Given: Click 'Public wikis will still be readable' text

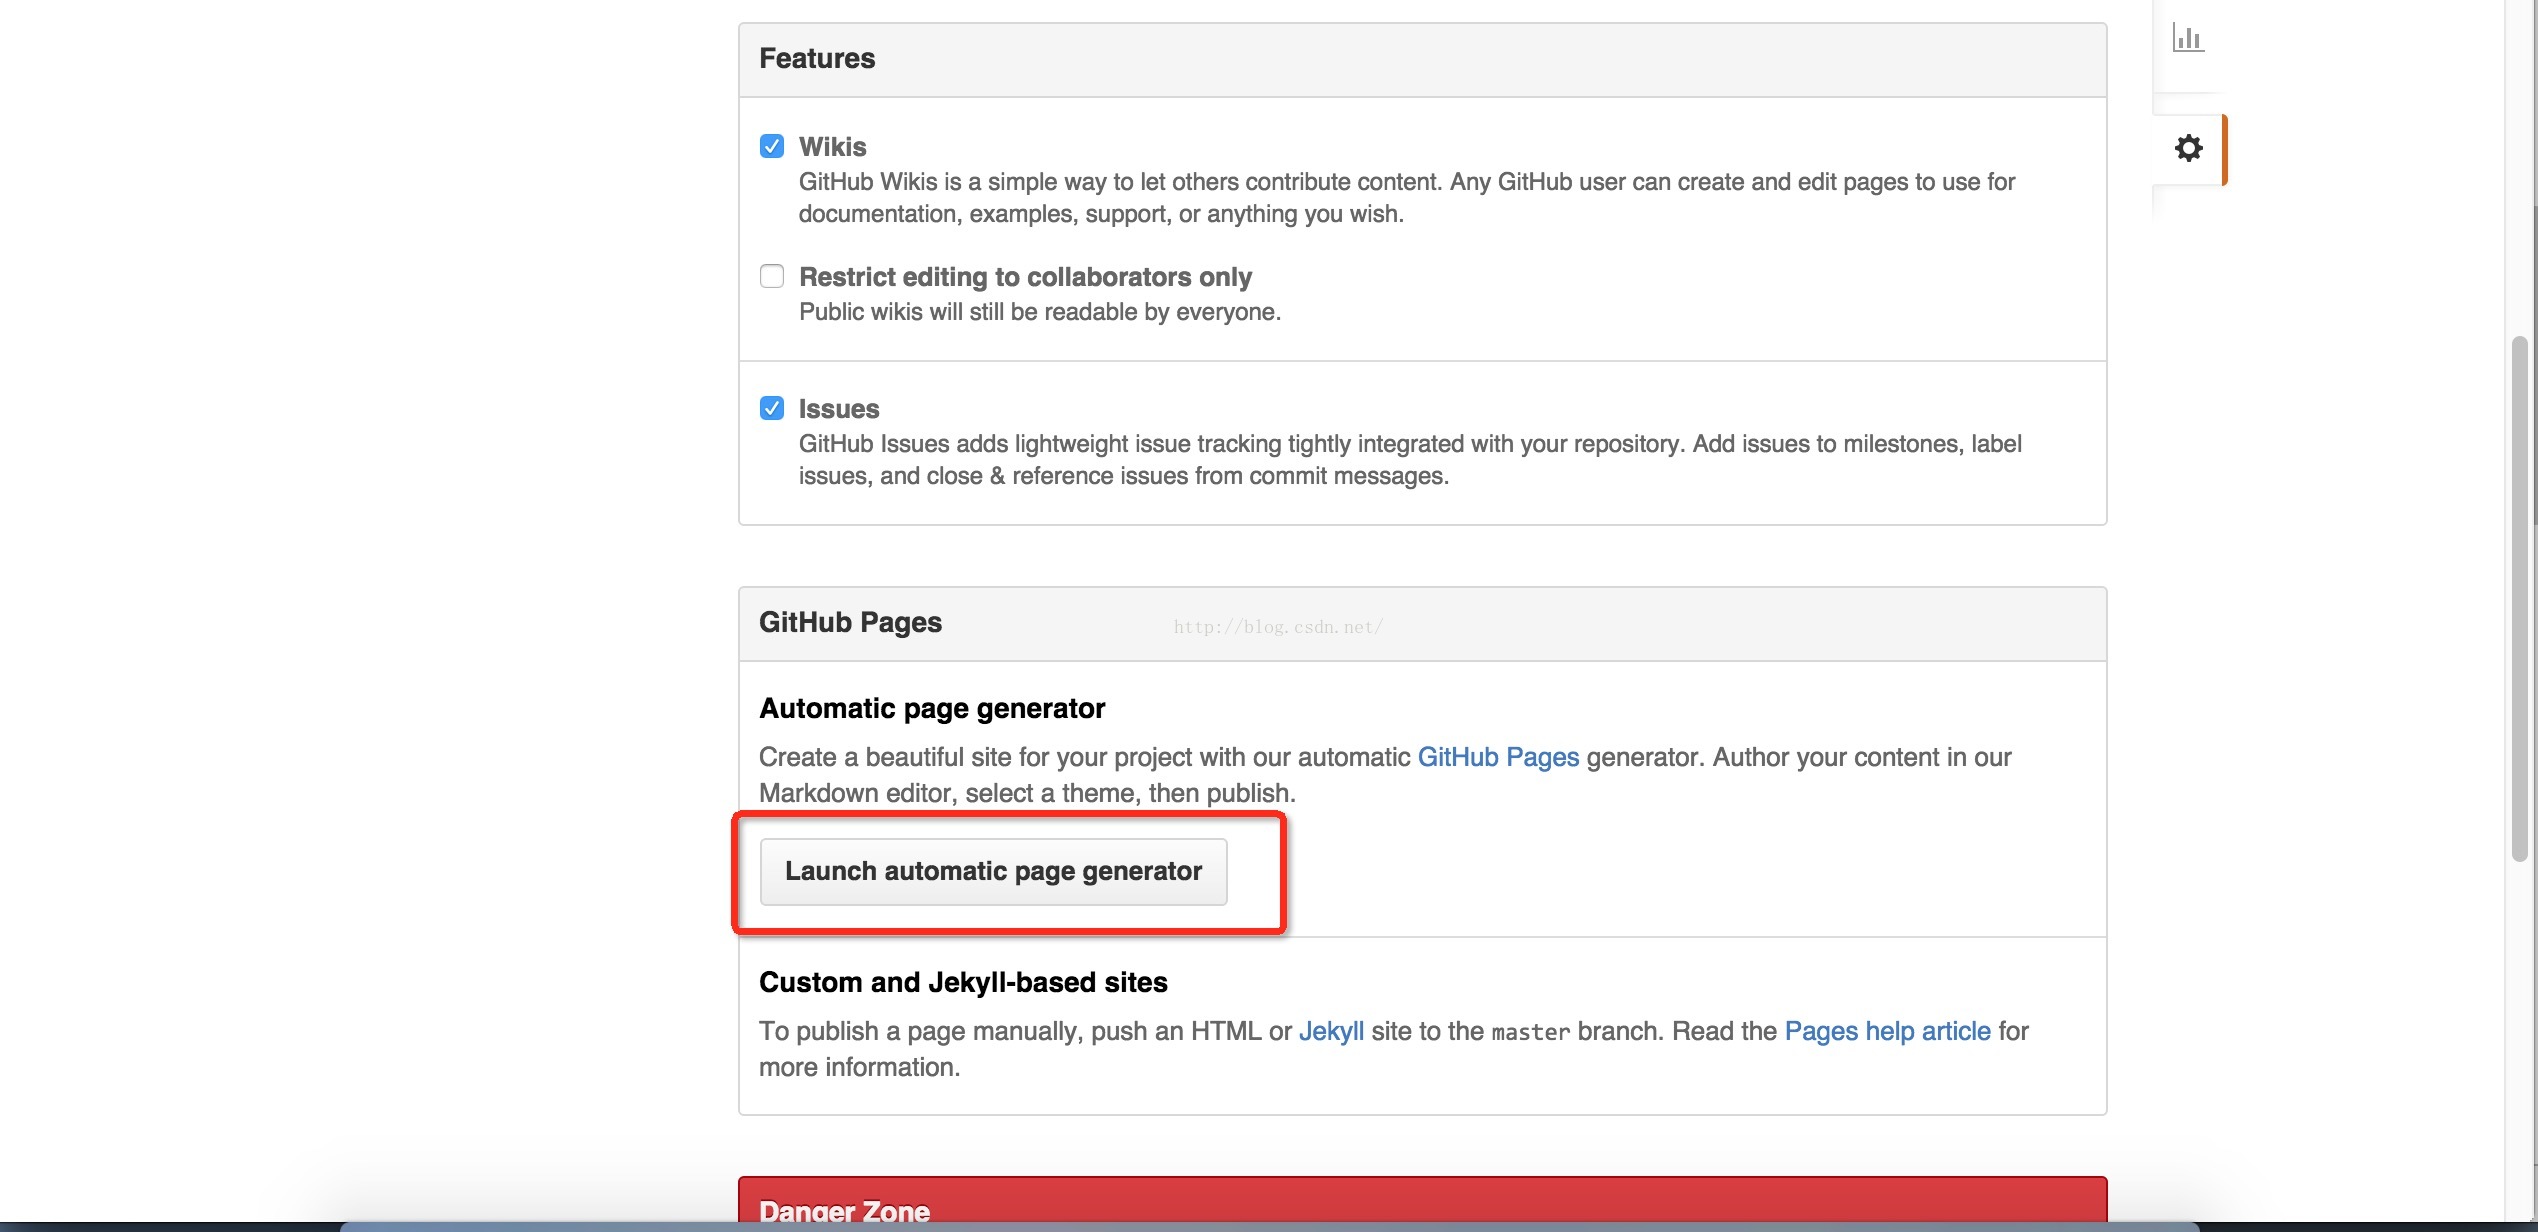Looking at the screenshot, I should coord(1040,312).
